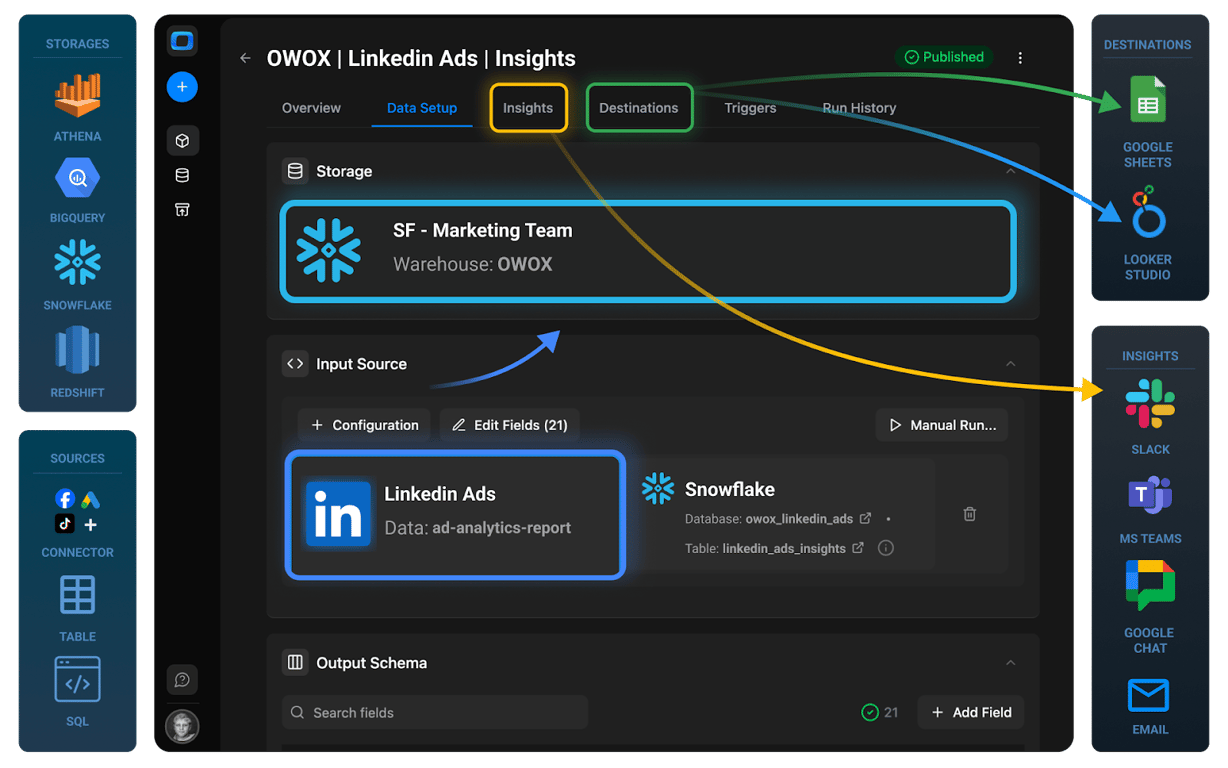Click the info icon beside the table name
This screenshot has height=768, width=1228.
click(x=885, y=548)
